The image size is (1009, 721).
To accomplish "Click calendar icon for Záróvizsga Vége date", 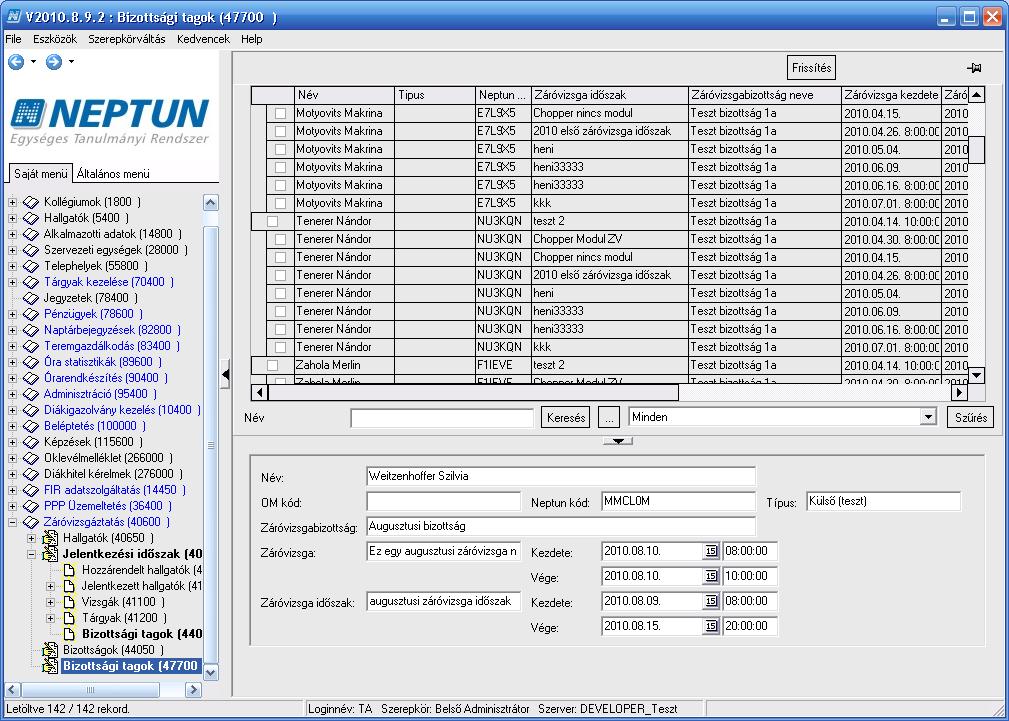I will (711, 576).
